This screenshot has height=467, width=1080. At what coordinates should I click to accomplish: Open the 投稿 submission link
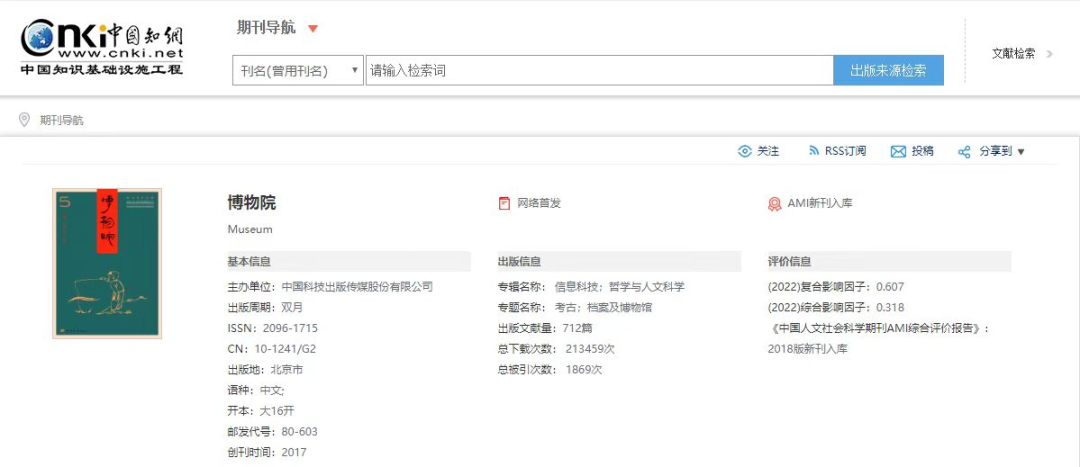pos(923,152)
